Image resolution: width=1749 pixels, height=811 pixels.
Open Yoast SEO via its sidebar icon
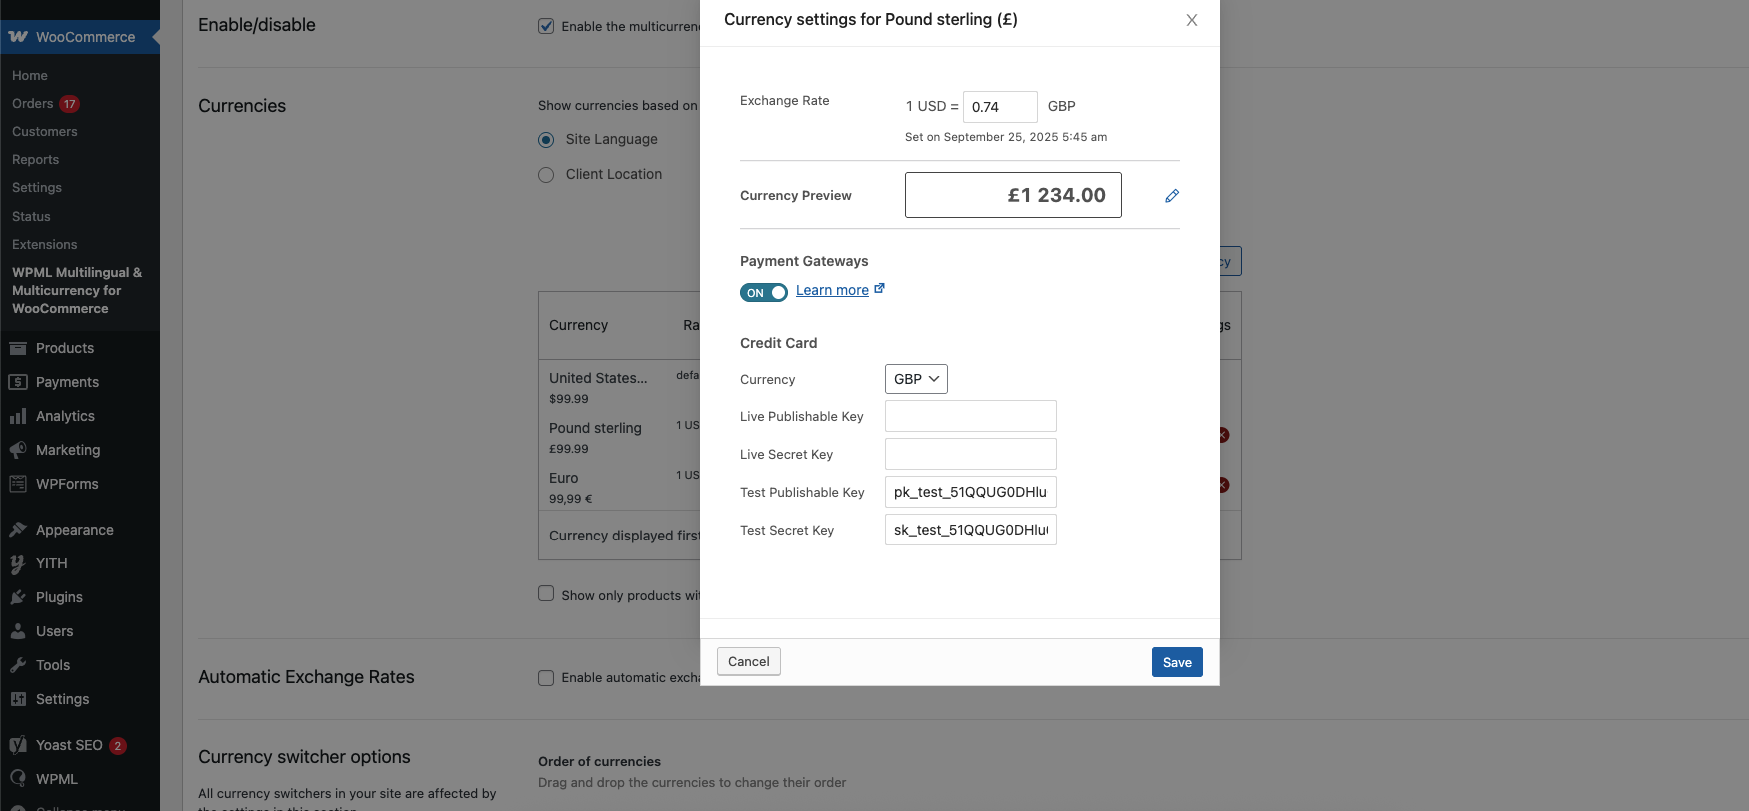pos(18,745)
